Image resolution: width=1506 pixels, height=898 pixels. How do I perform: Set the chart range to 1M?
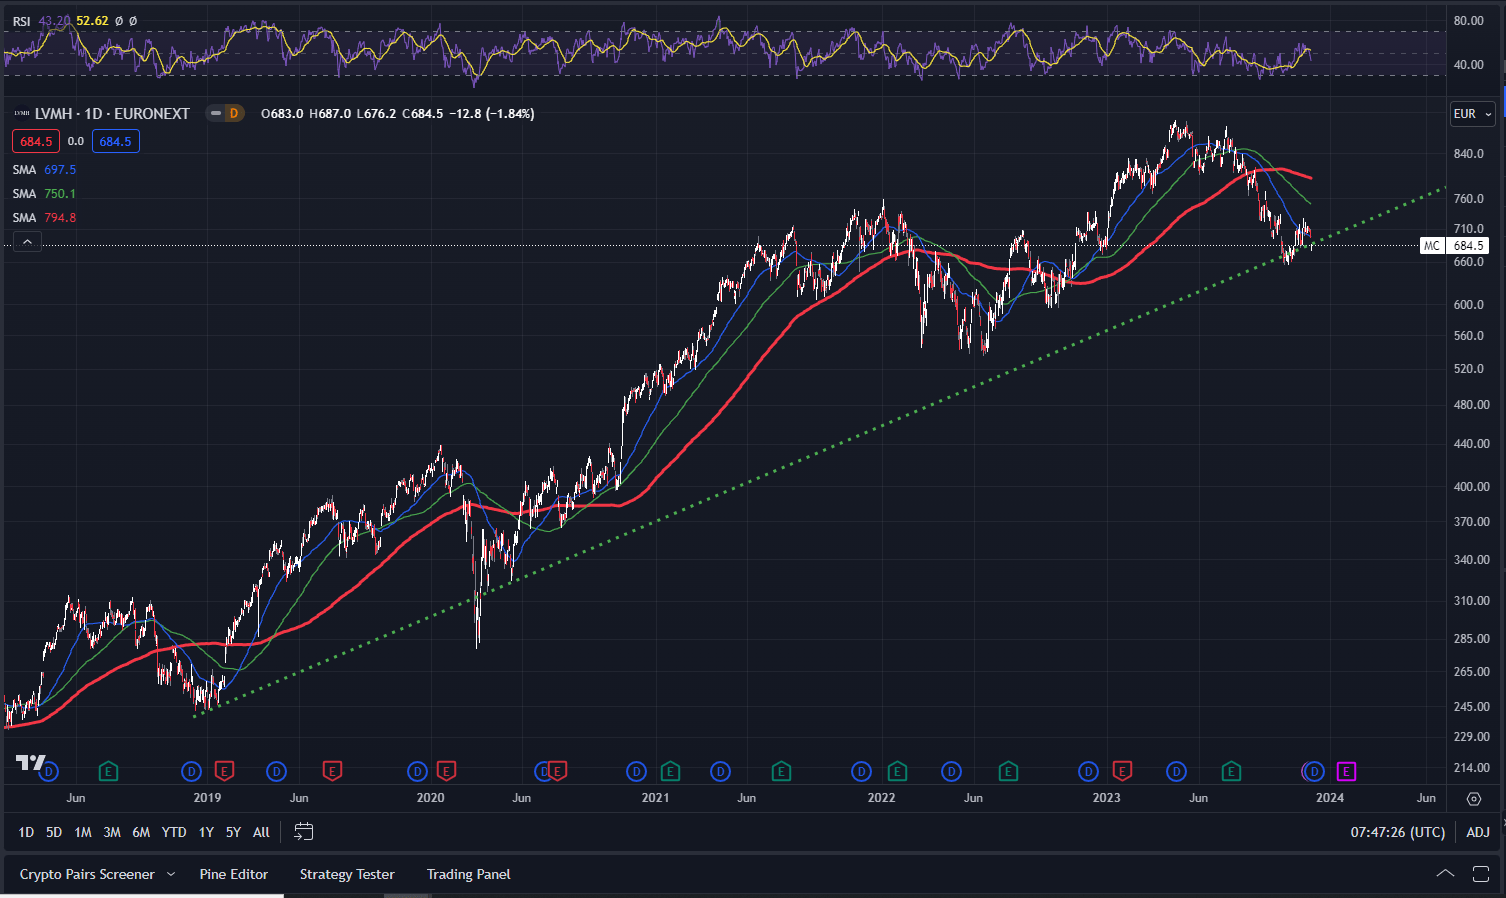coord(83,832)
